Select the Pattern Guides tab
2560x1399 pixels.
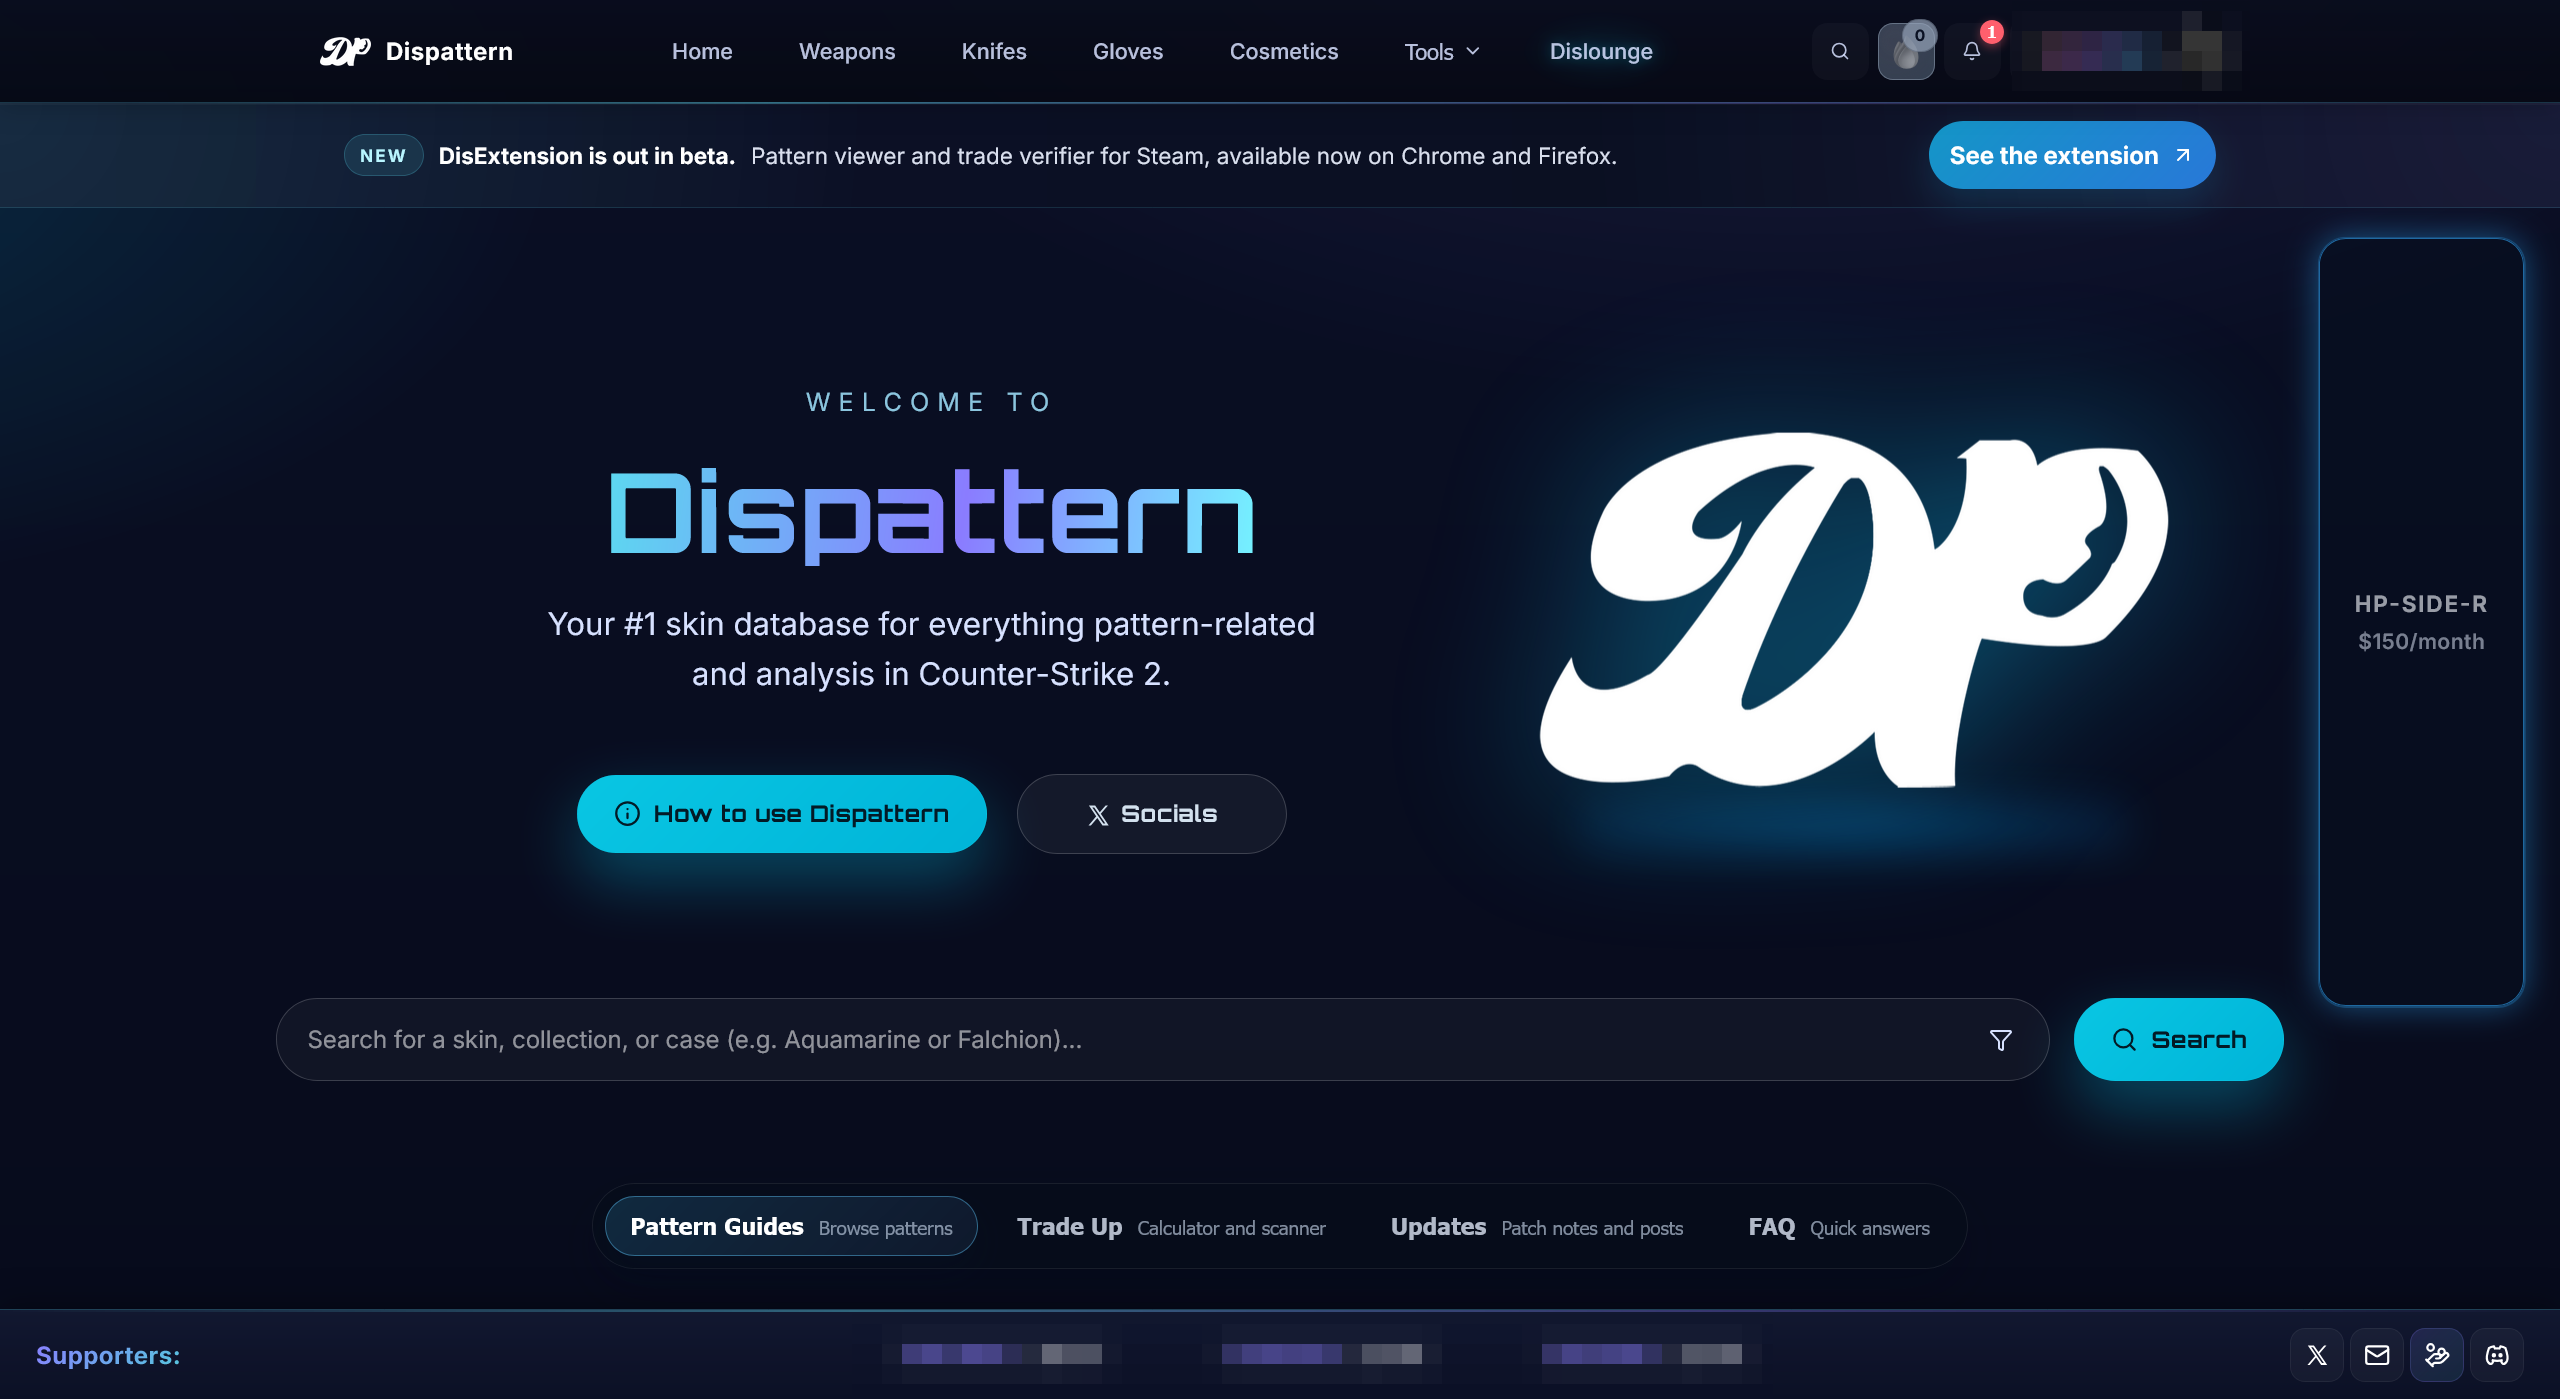coord(790,1226)
